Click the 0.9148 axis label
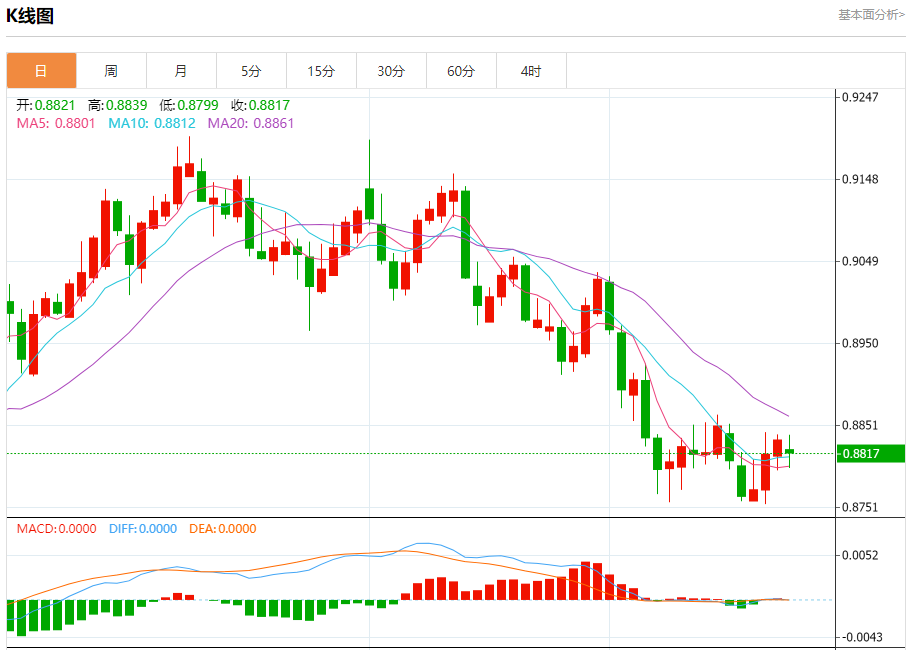The height and width of the screenshot is (650, 910). [860, 179]
